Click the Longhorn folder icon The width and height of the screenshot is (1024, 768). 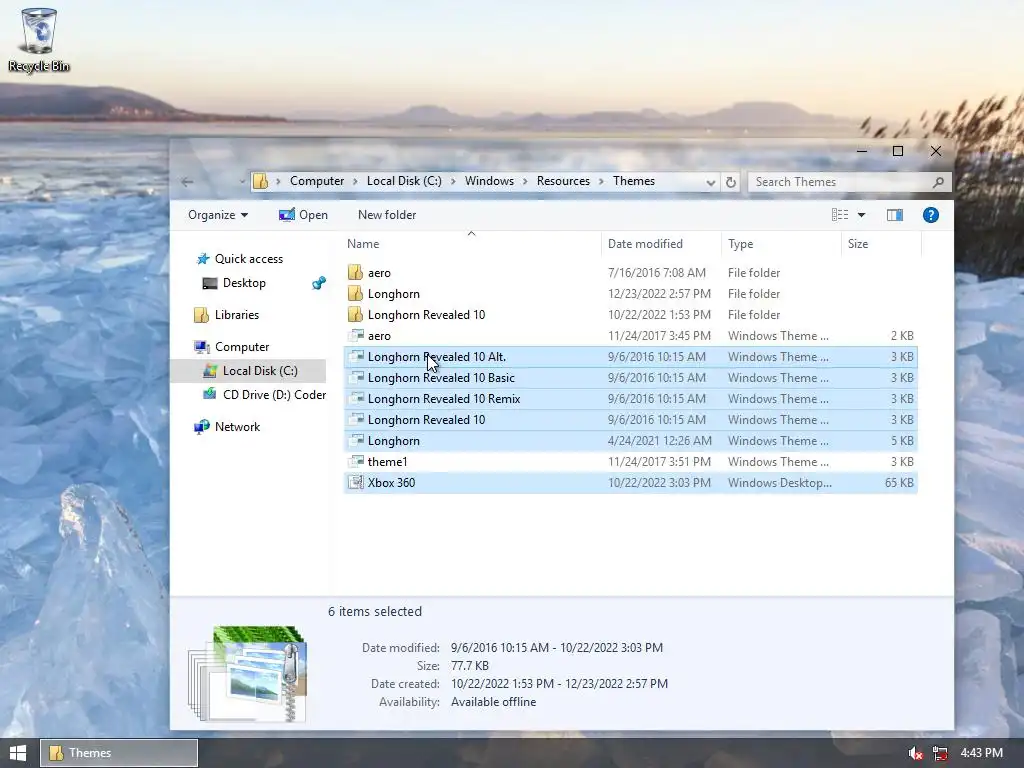[355, 293]
